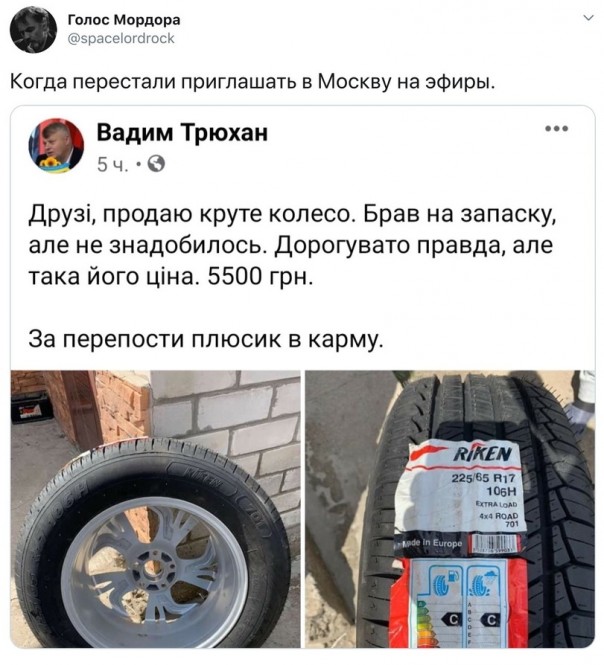Click the 225/65 R17 size label
Viewport: 604px width, 665px height.
(x=484, y=478)
